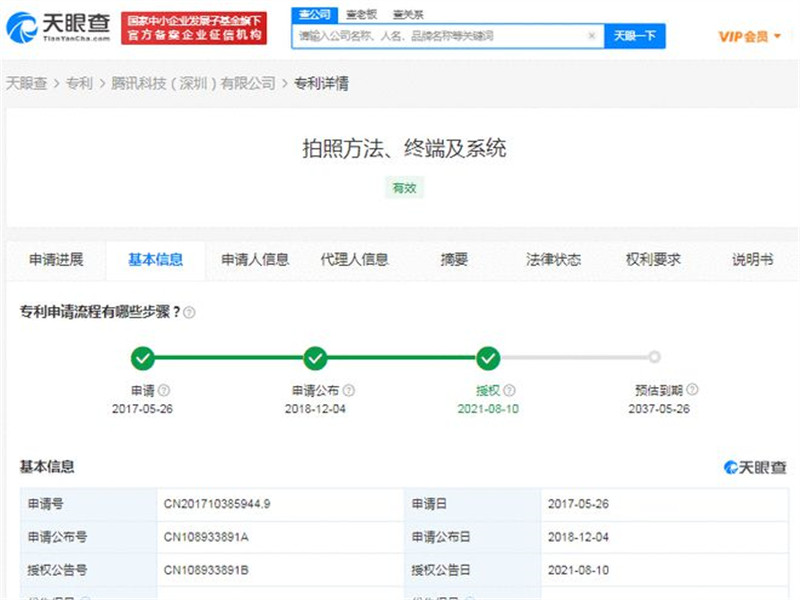Click the 授权公告日 value 2021-08-10 in the table
The width and height of the screenshot is (800, 600).
pos(578,570)
